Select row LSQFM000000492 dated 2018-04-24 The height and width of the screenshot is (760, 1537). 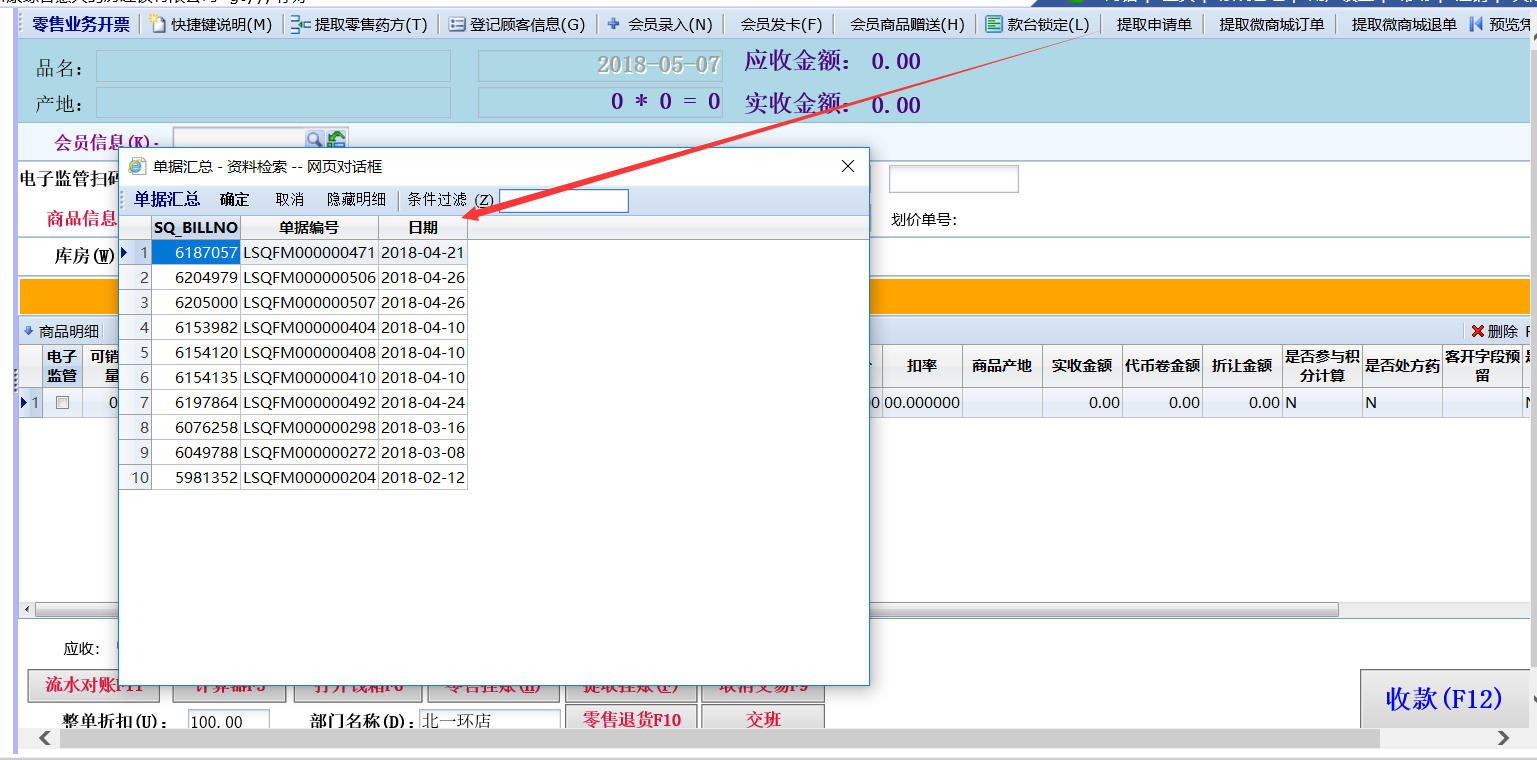[294, 403]
